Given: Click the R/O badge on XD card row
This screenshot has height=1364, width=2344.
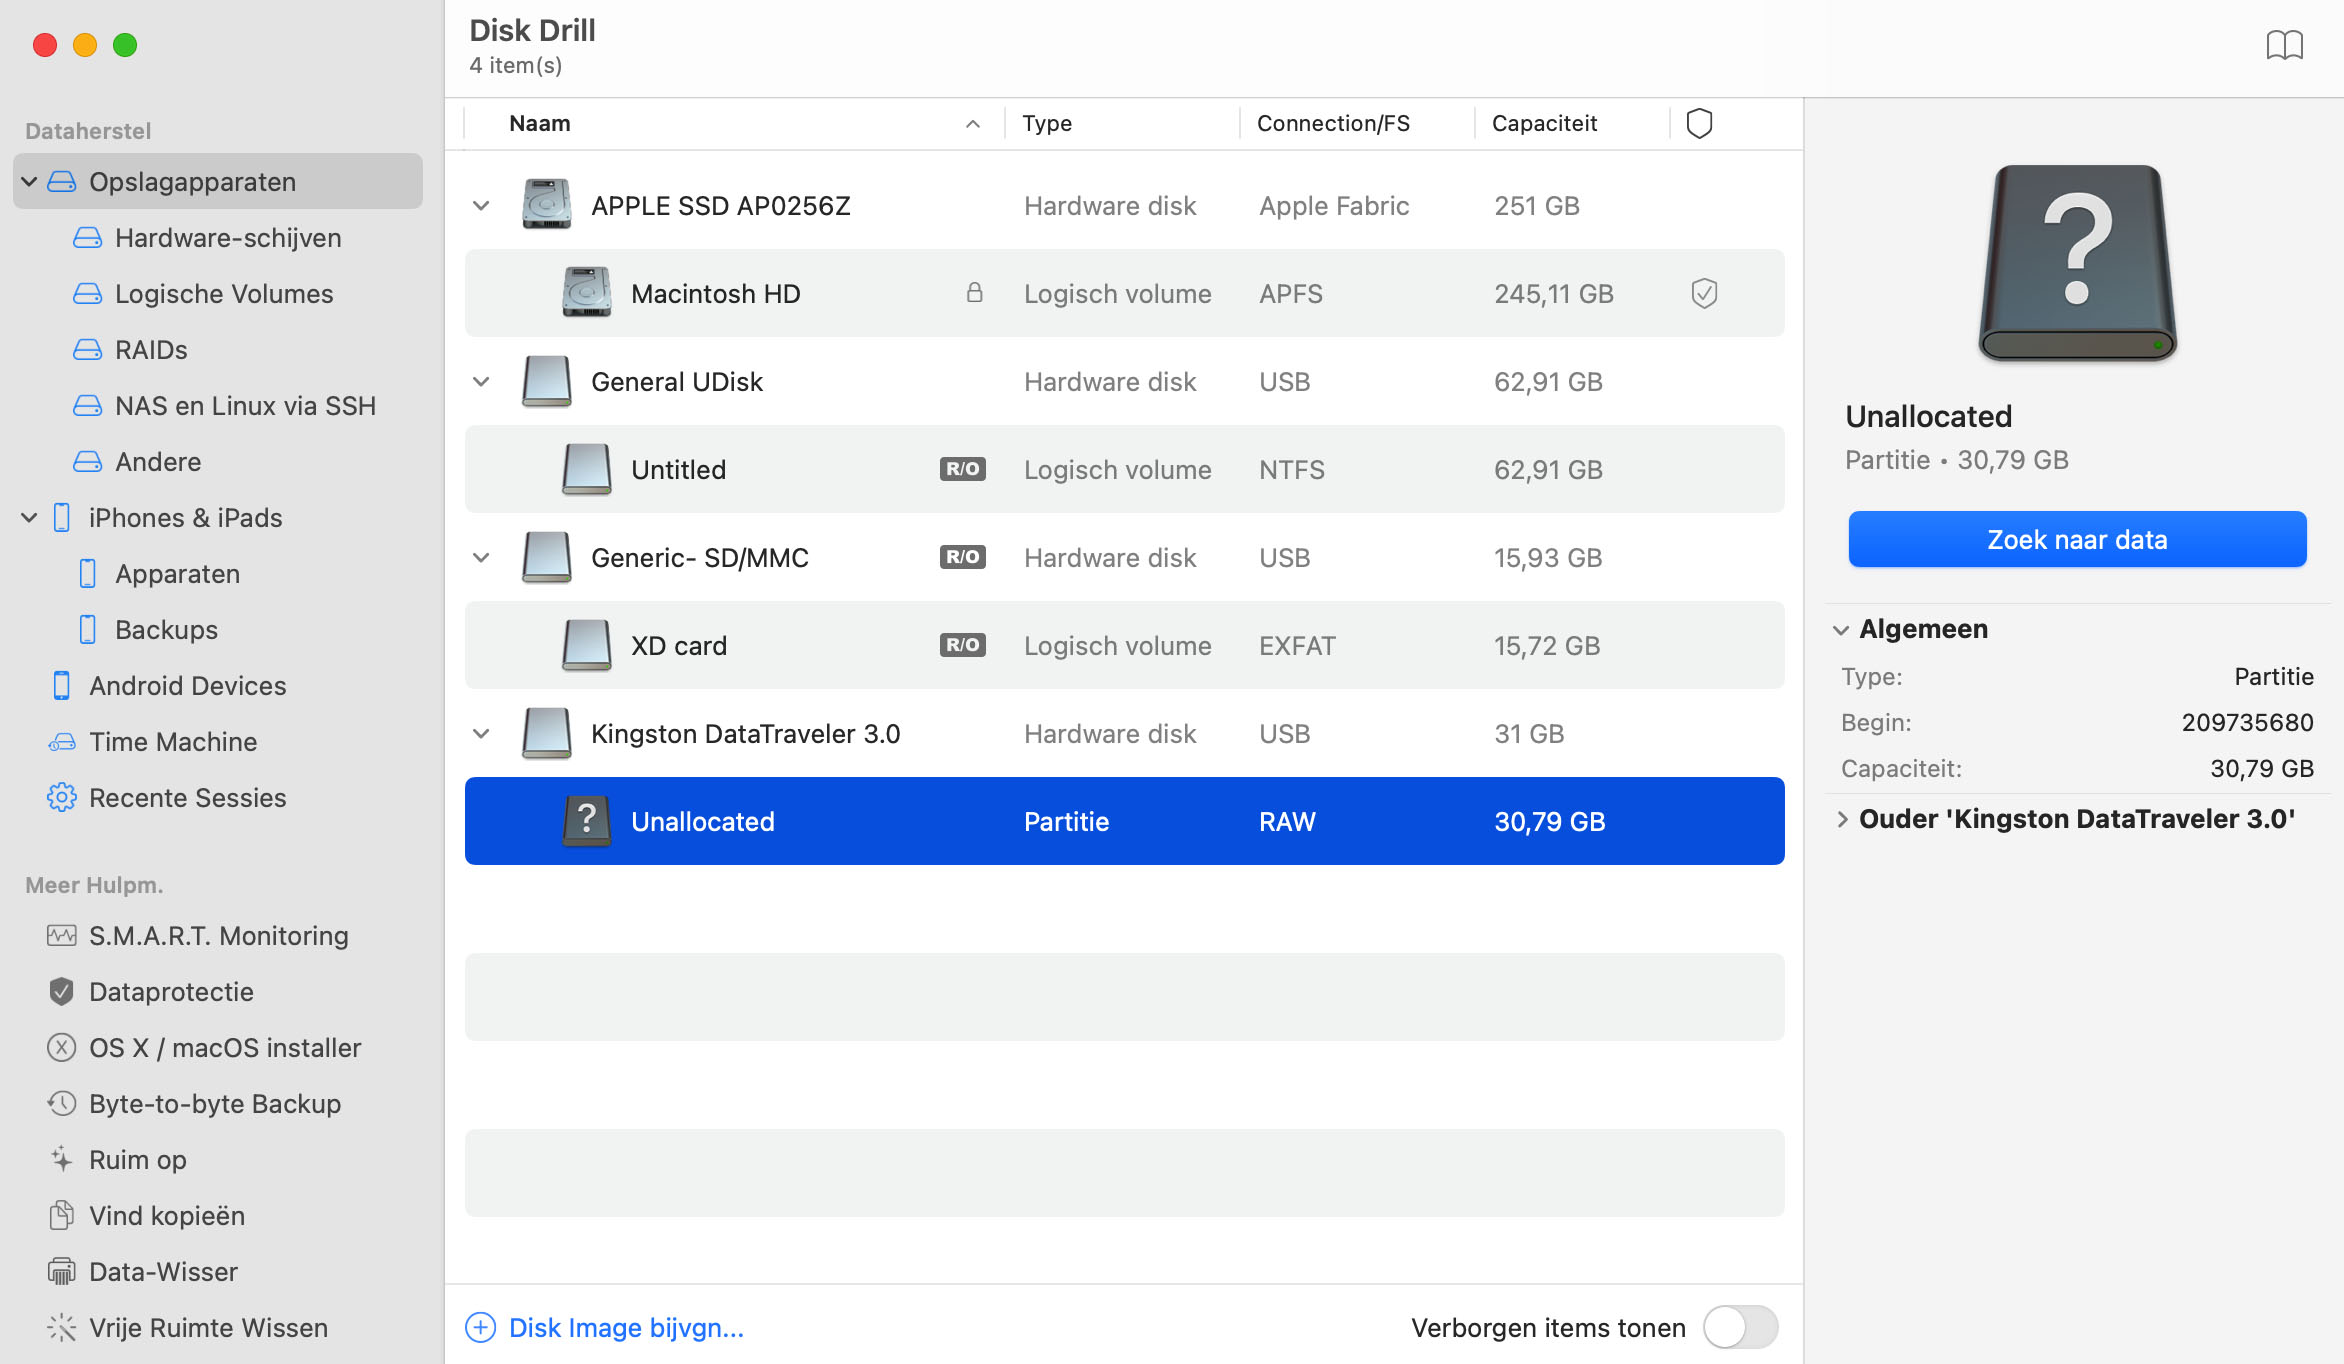Looking at the screenshot, I should click(x=962, y=645).
